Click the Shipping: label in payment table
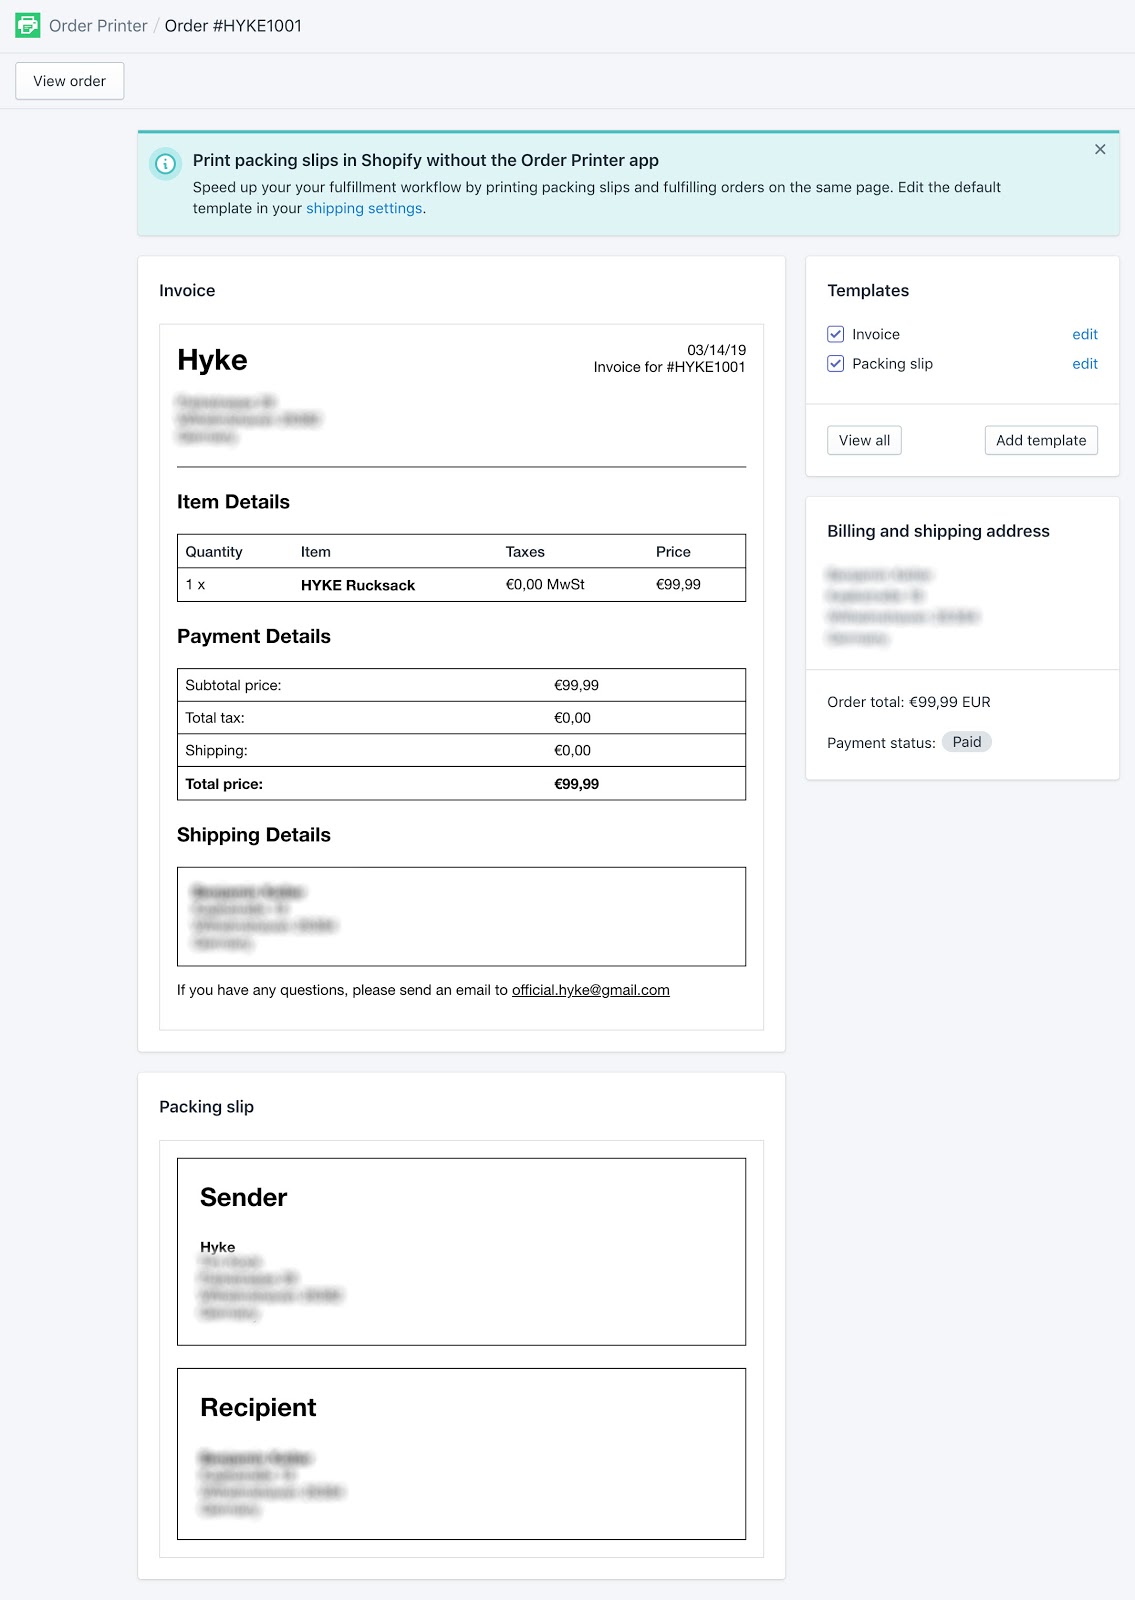Viewport: 1135px width, 1600px height. pyautogui.click(x=216, y=751)
